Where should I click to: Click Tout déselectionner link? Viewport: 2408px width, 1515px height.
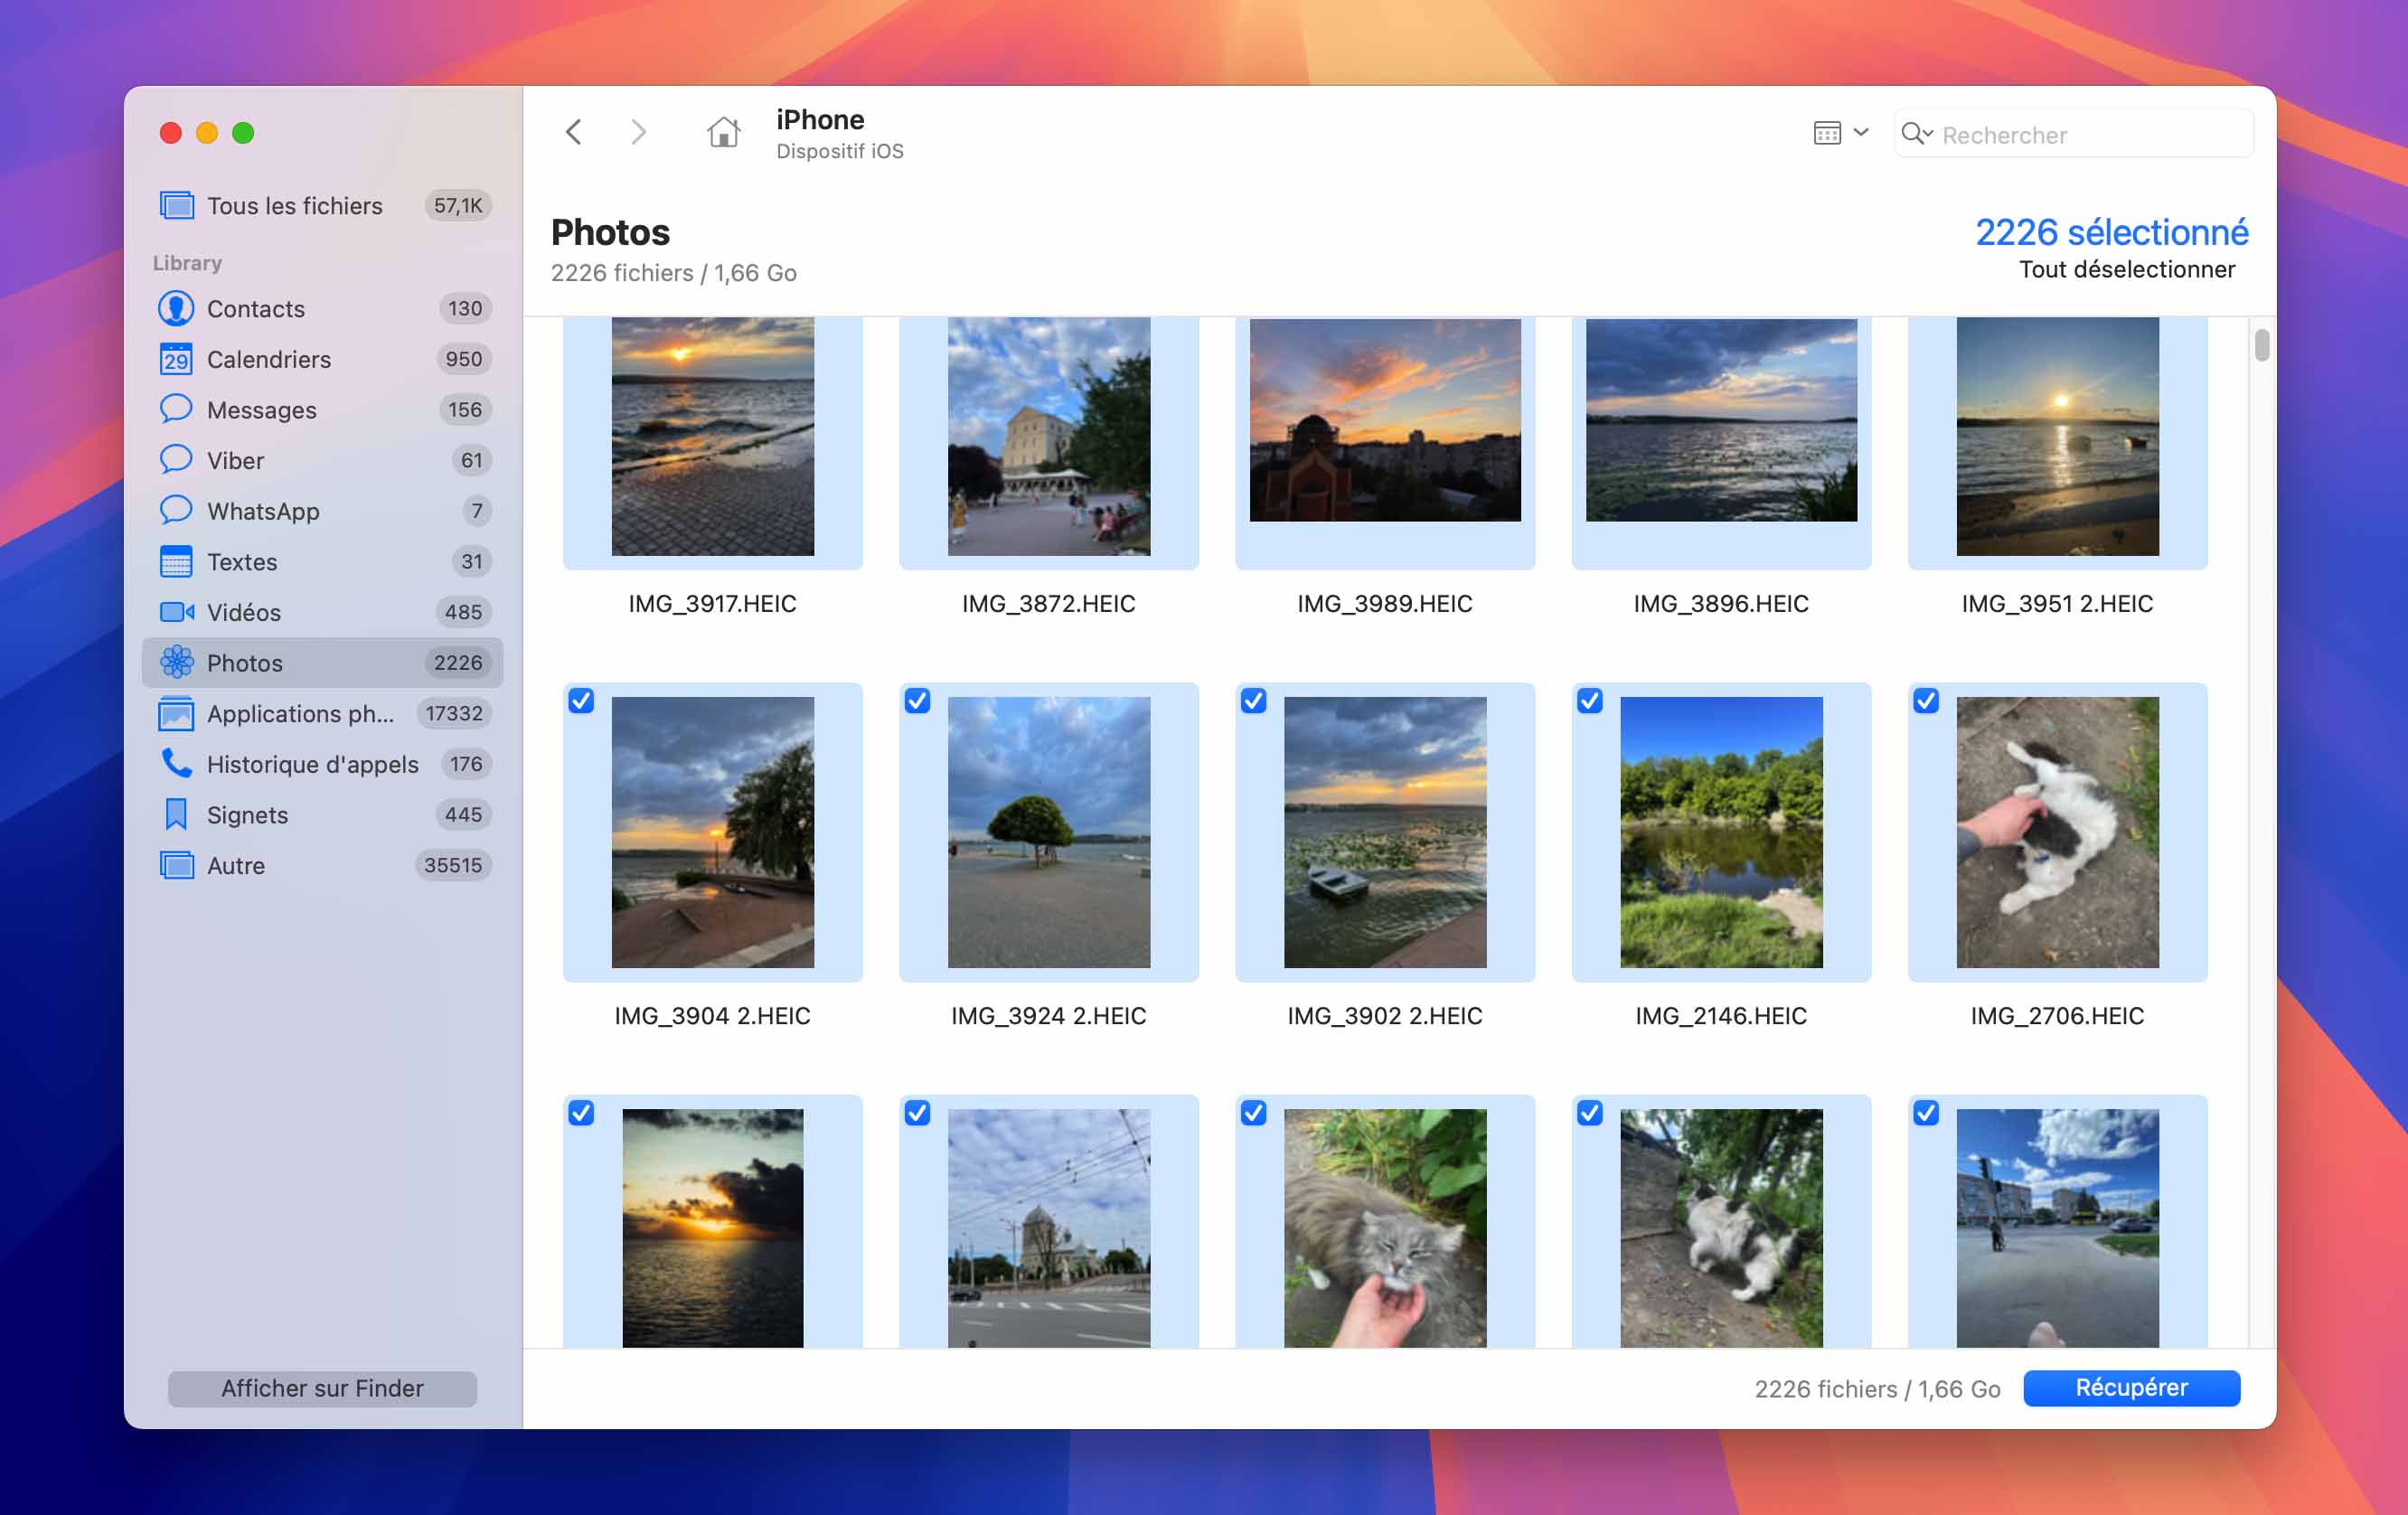[x=2126, y=269]
